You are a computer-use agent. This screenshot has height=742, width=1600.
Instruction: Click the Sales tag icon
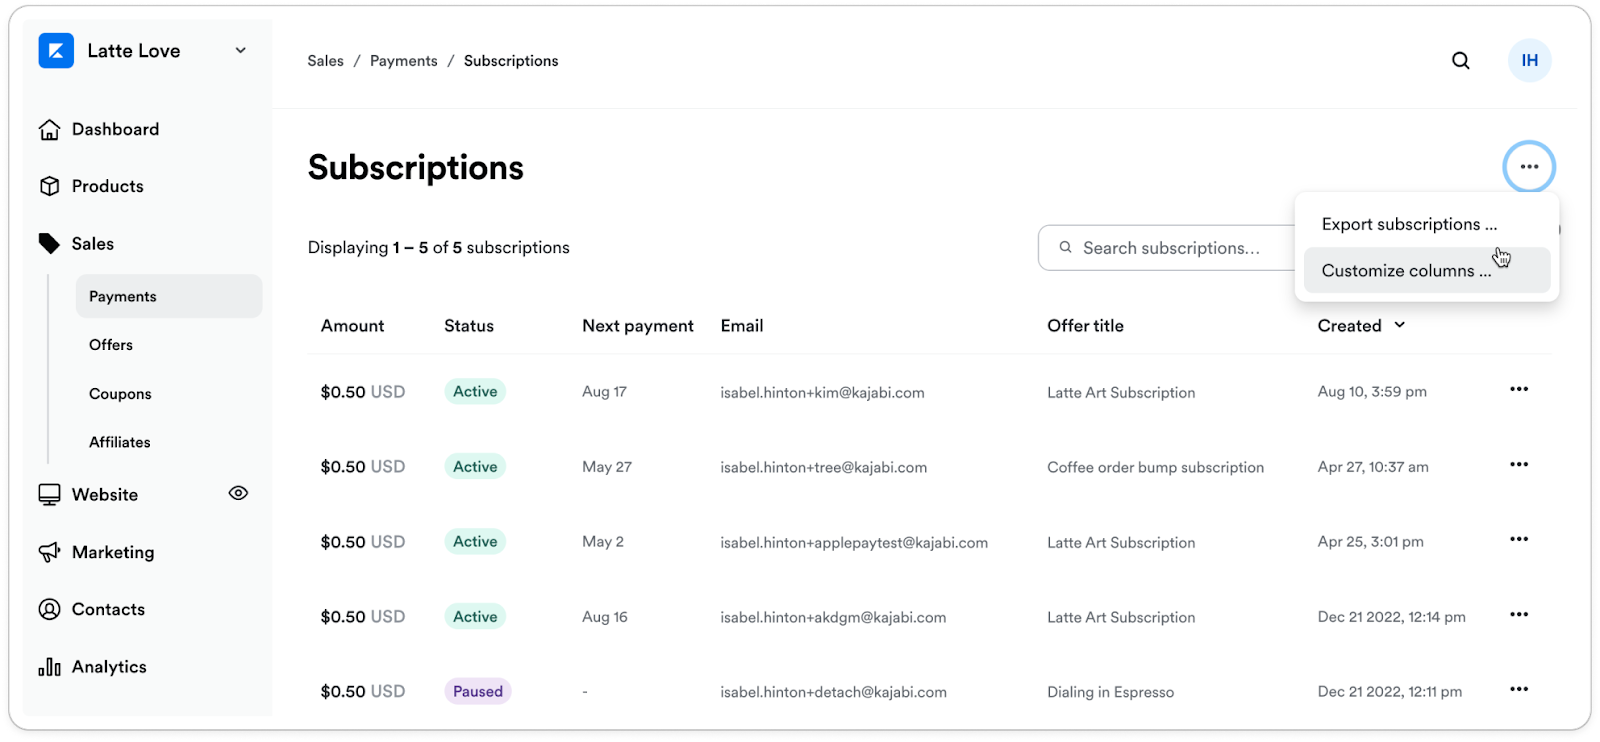pyautogui.click(x=49, y=244)
